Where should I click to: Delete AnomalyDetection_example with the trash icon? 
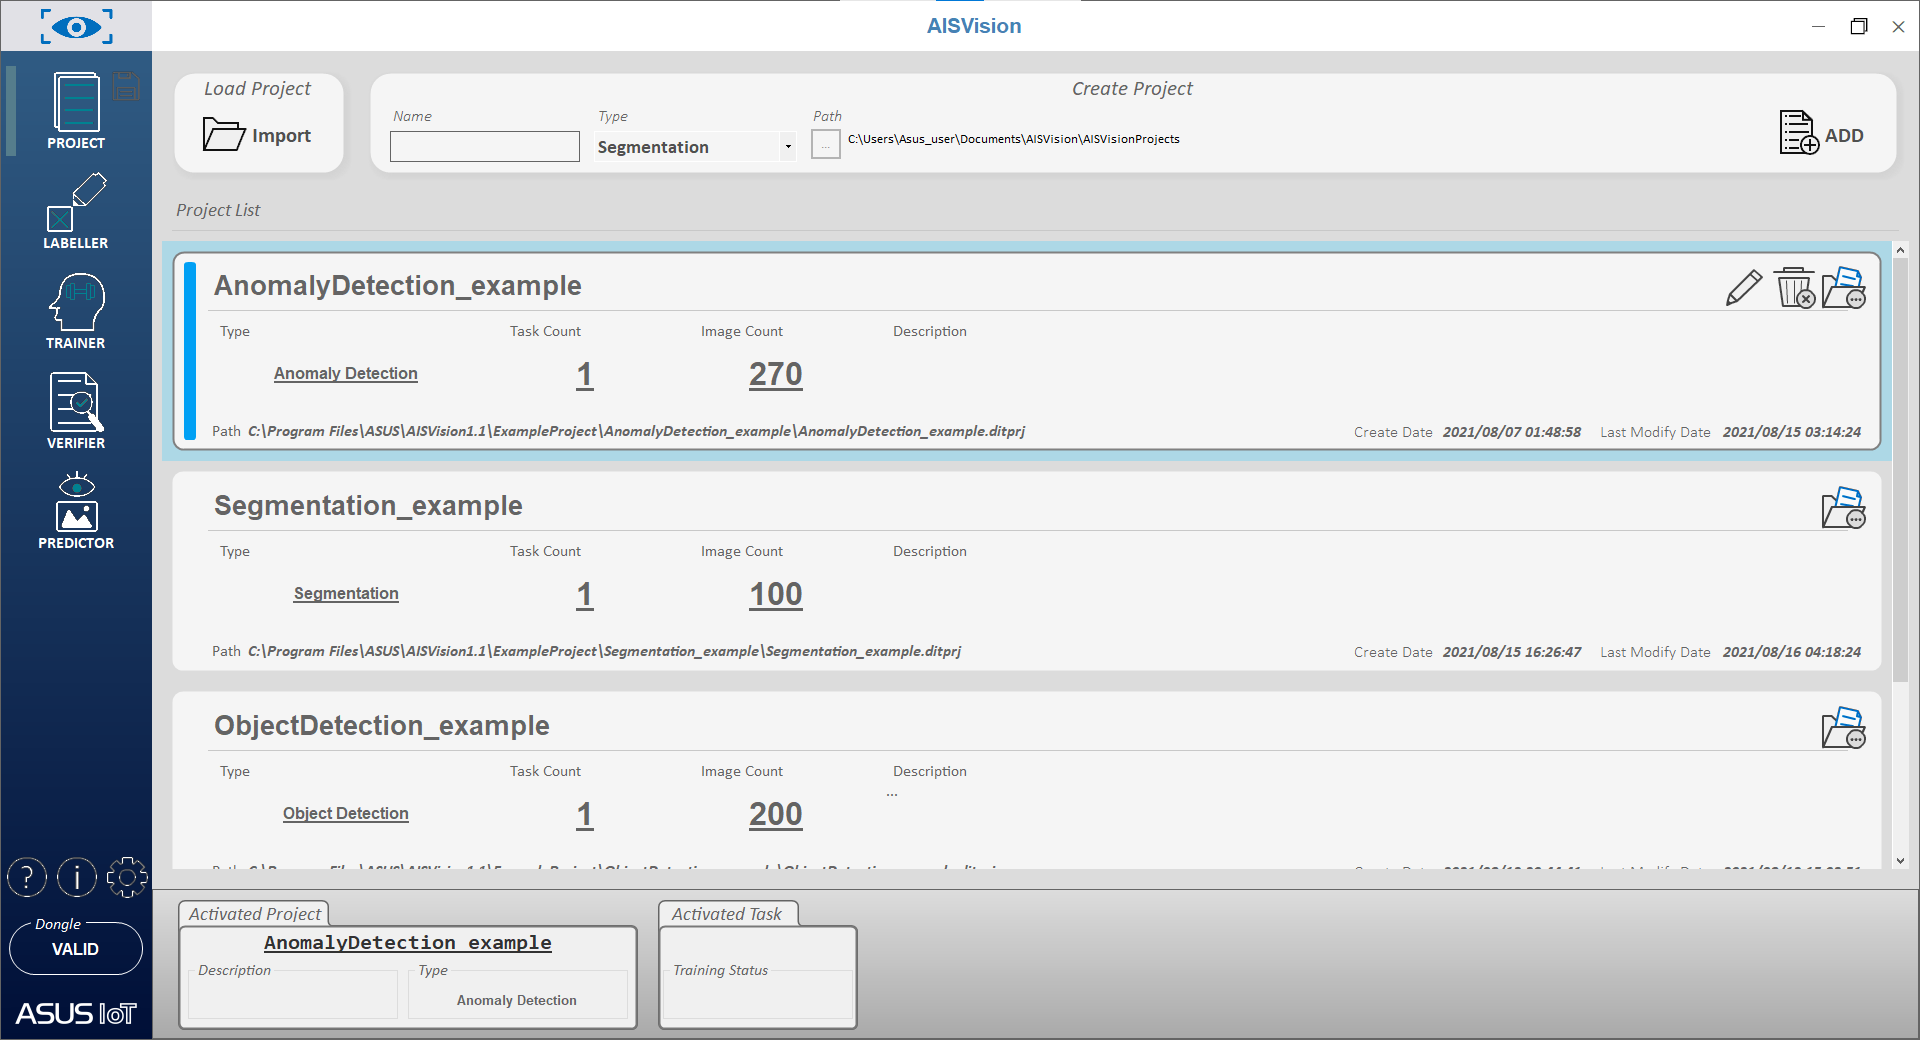(x=1794, y=288)
